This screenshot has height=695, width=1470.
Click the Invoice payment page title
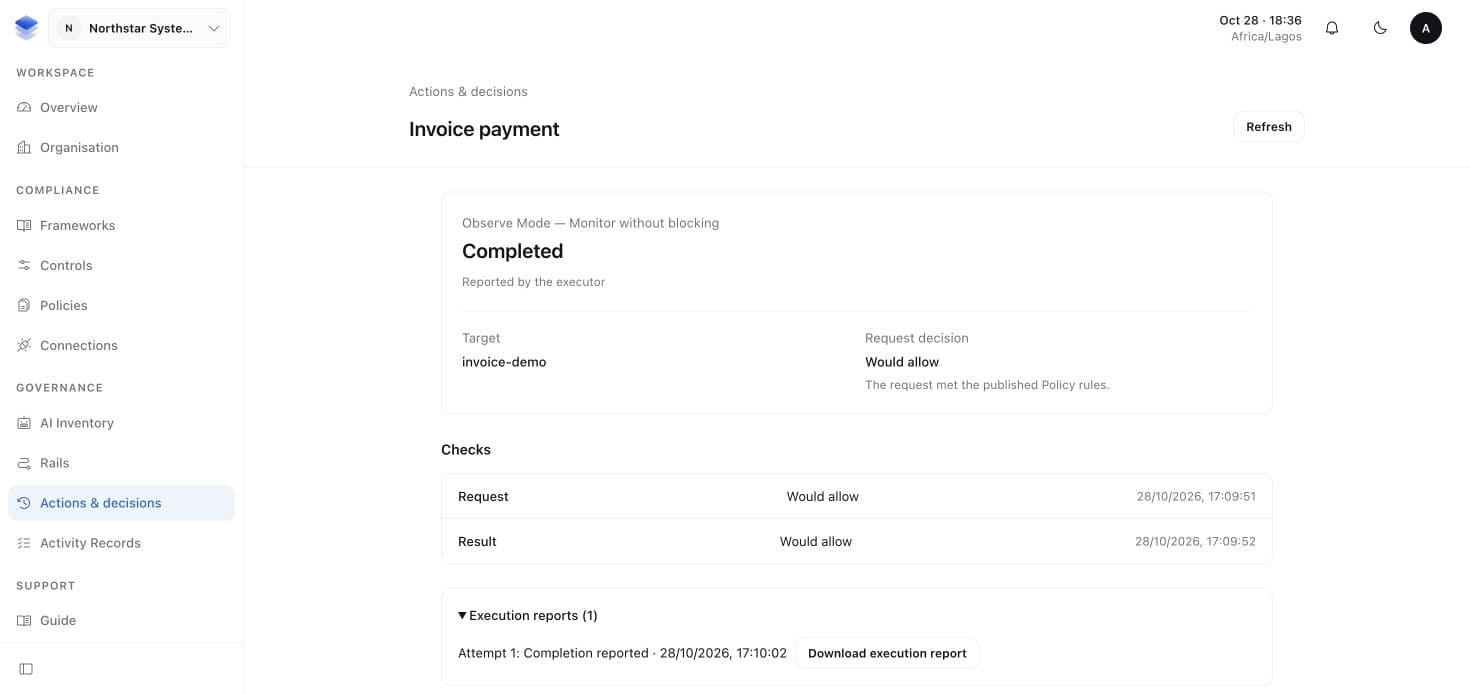[484, 129]
